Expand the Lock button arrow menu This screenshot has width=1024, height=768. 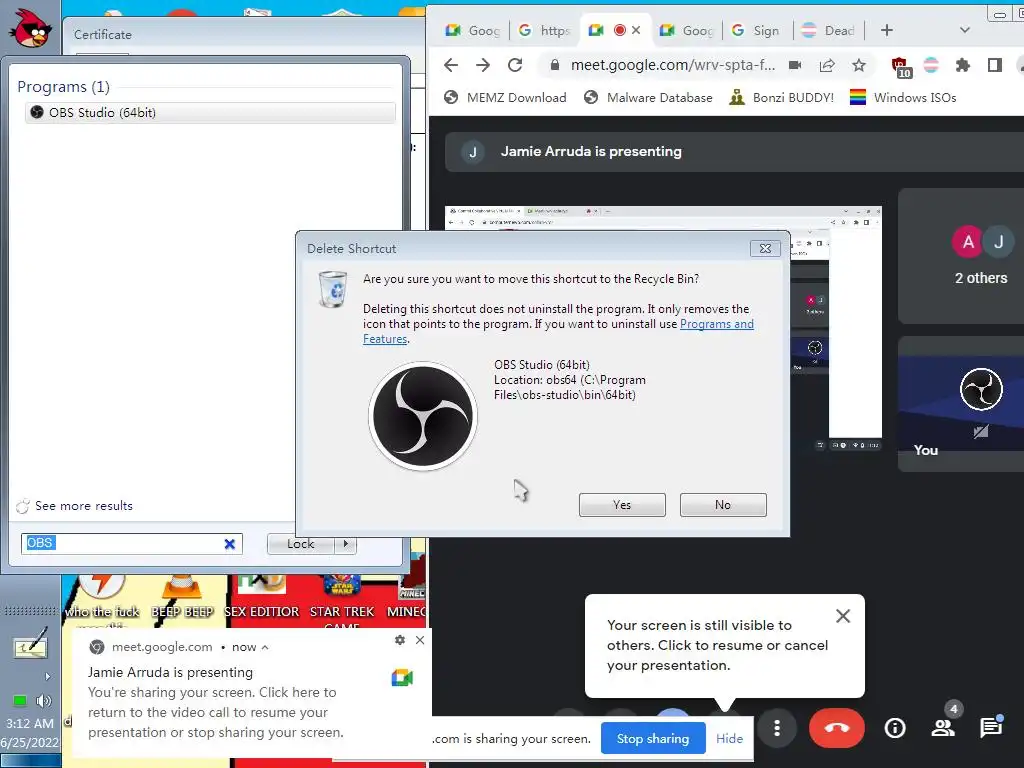(x=345, y=544)
